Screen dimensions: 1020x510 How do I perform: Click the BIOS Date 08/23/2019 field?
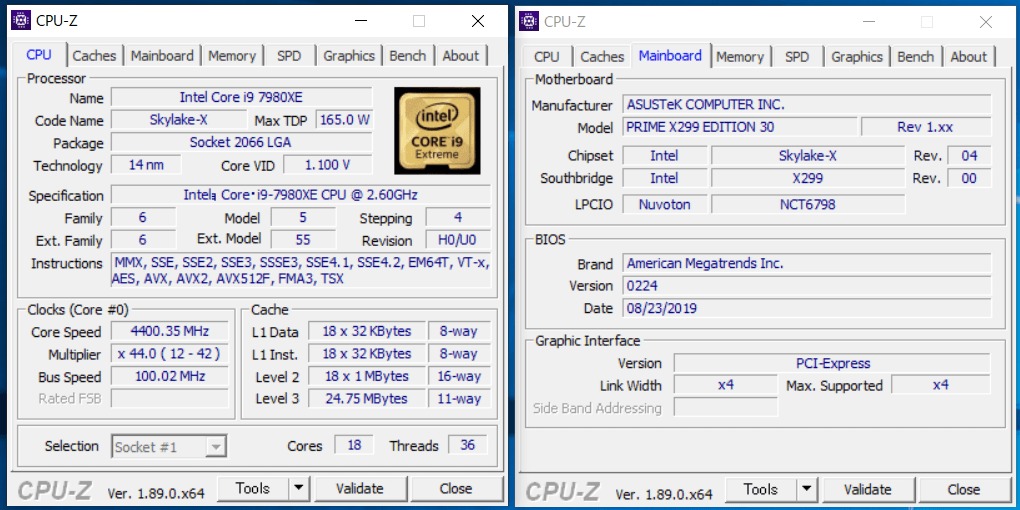tap(807, 308)
